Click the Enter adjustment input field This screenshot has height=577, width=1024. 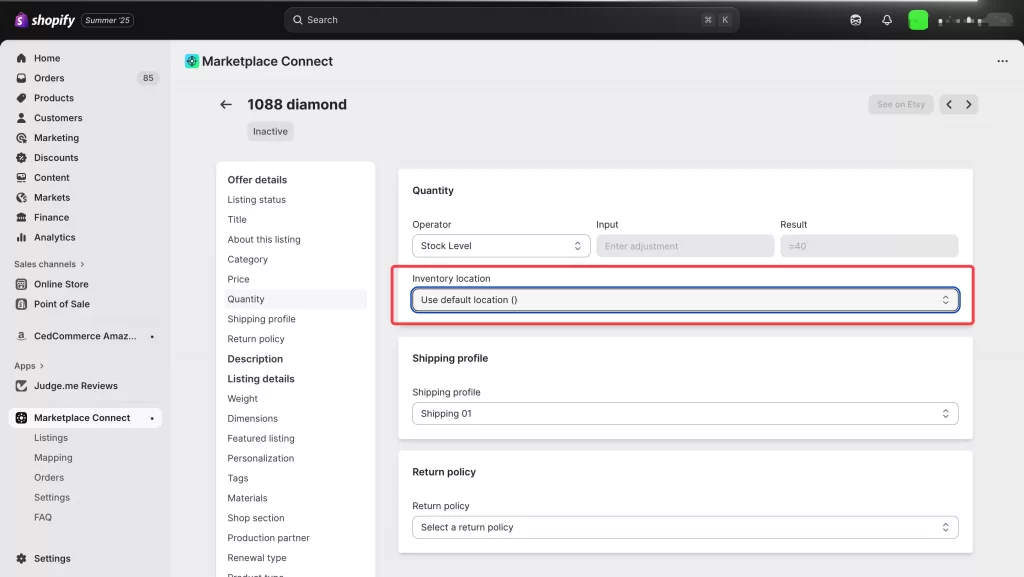(685, 246)
